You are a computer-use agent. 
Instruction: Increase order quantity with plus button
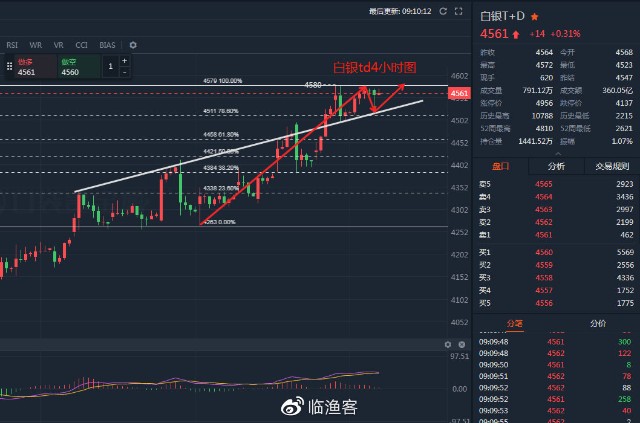124,61
